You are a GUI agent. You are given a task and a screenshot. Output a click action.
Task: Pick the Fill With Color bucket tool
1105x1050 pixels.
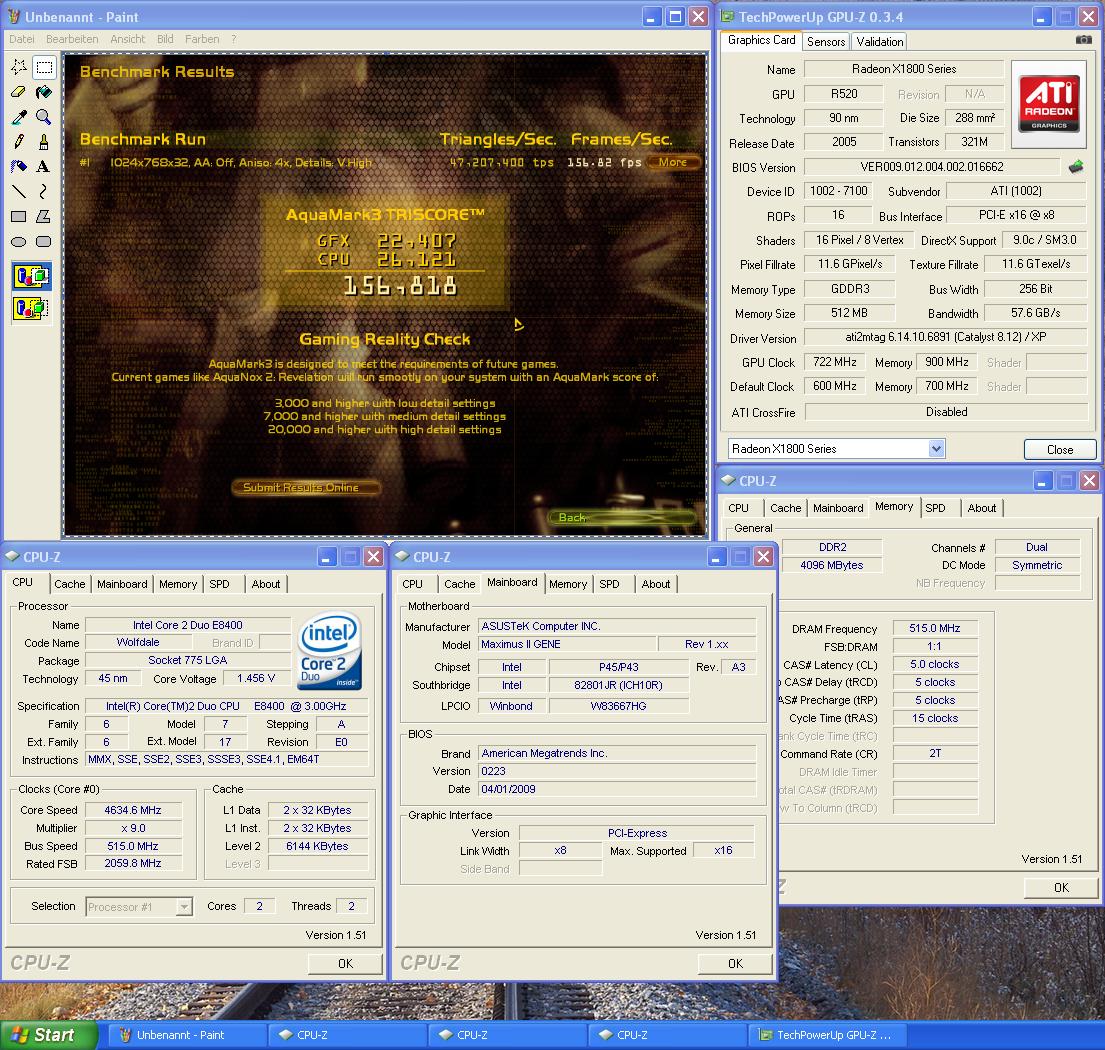pos(44,92)
